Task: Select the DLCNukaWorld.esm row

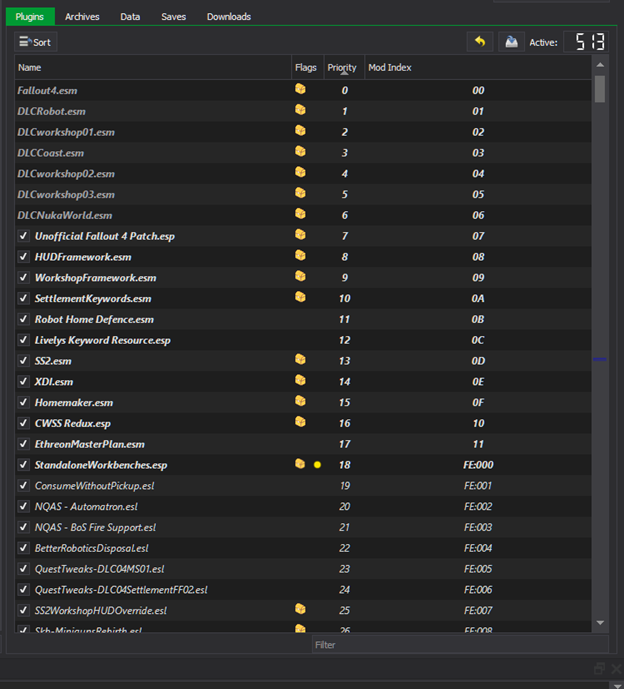Action: [303, 215]
